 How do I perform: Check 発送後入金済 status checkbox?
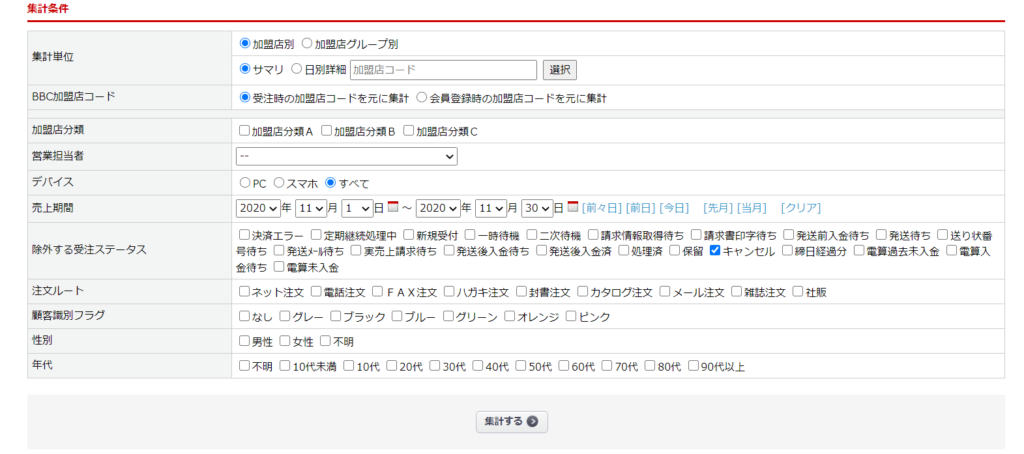click(541, 250)
